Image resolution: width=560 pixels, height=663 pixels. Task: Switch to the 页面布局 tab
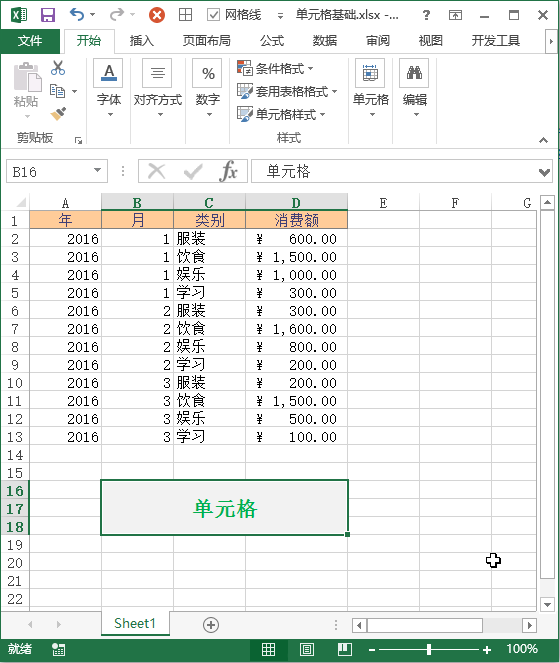206,41
